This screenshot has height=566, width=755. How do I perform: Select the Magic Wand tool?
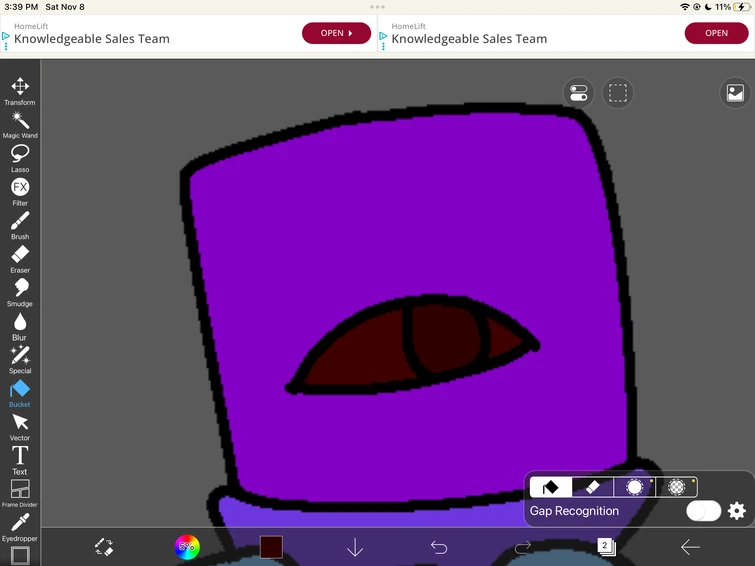click(20, 125)
